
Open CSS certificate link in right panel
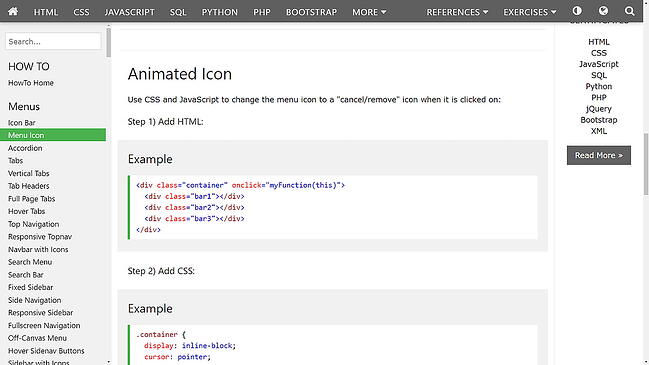pyautogui.click(x=599, y=53)
